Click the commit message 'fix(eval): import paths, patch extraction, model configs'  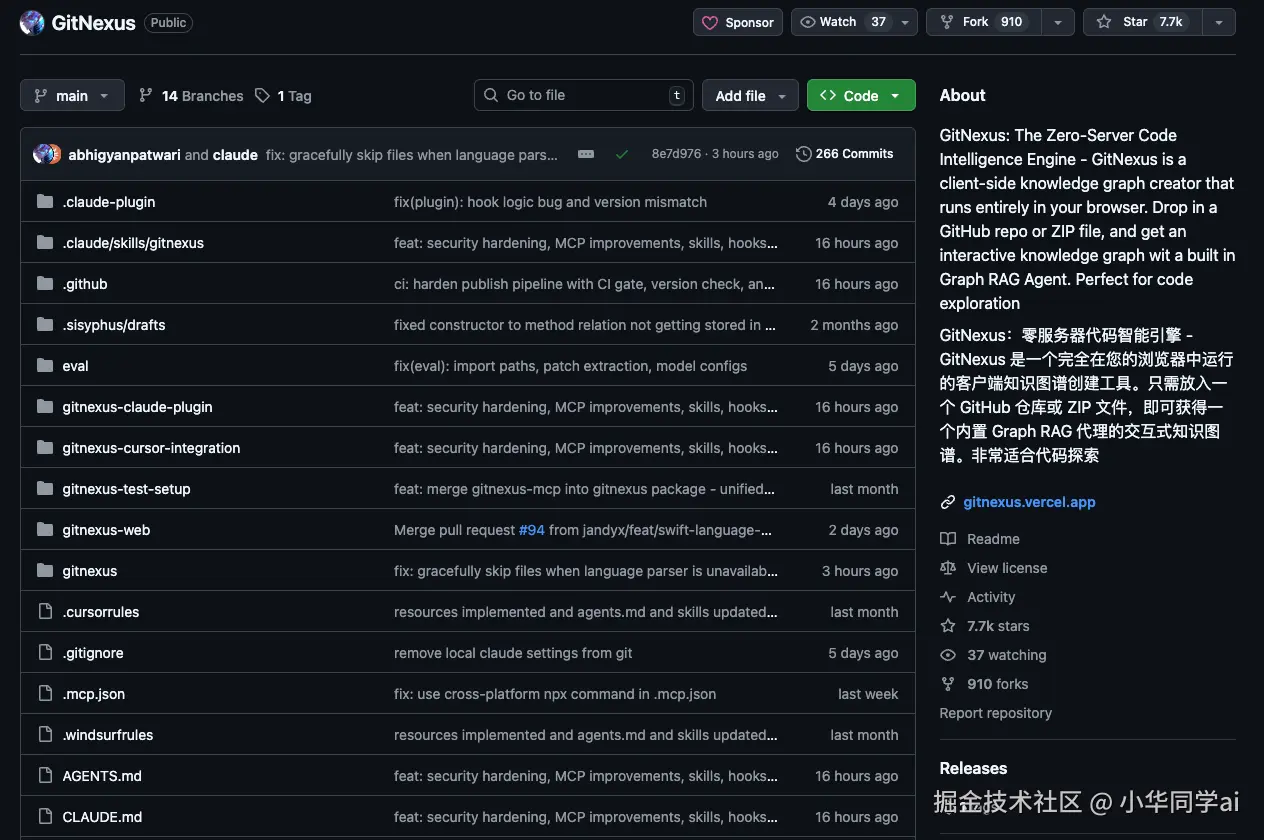pyautogui.click(x=570, y=366)
